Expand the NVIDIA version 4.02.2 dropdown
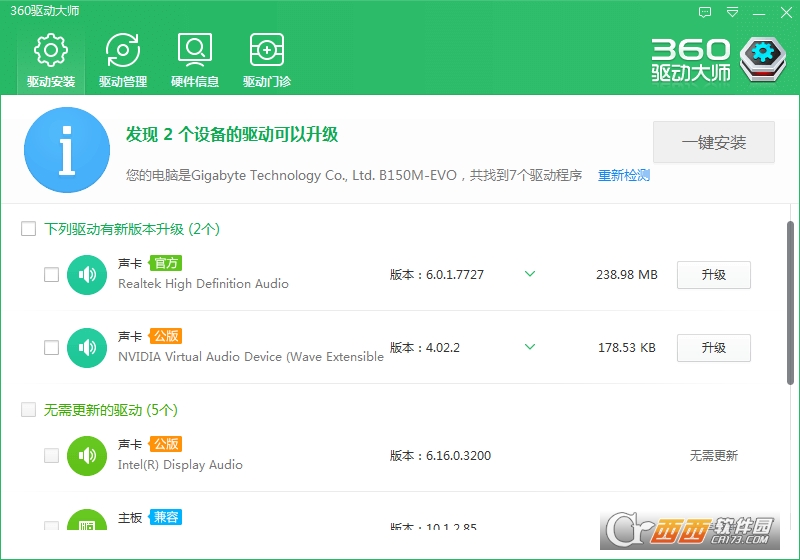 pos(530,347)
